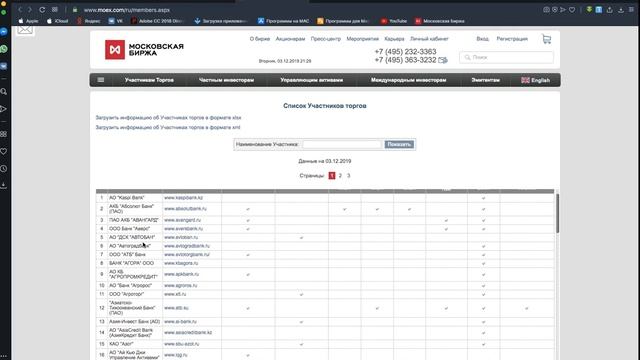Open the YouTube bookmark
Screen dimensions: 640x360
[x=394, y=21]
